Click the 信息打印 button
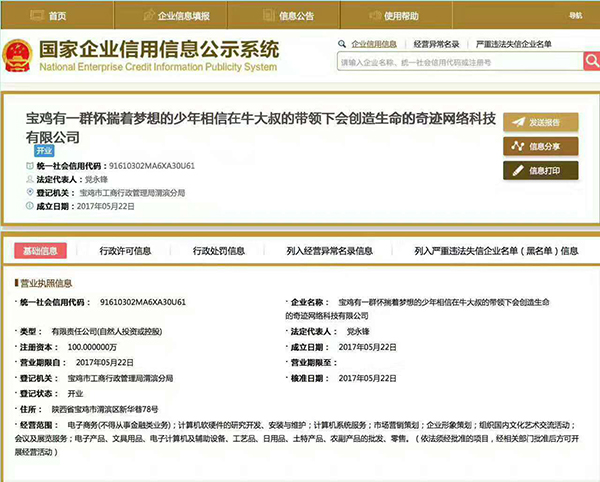The height and width of the screenshot is (482, 600). pyautogui.click(x=540, y=170)
